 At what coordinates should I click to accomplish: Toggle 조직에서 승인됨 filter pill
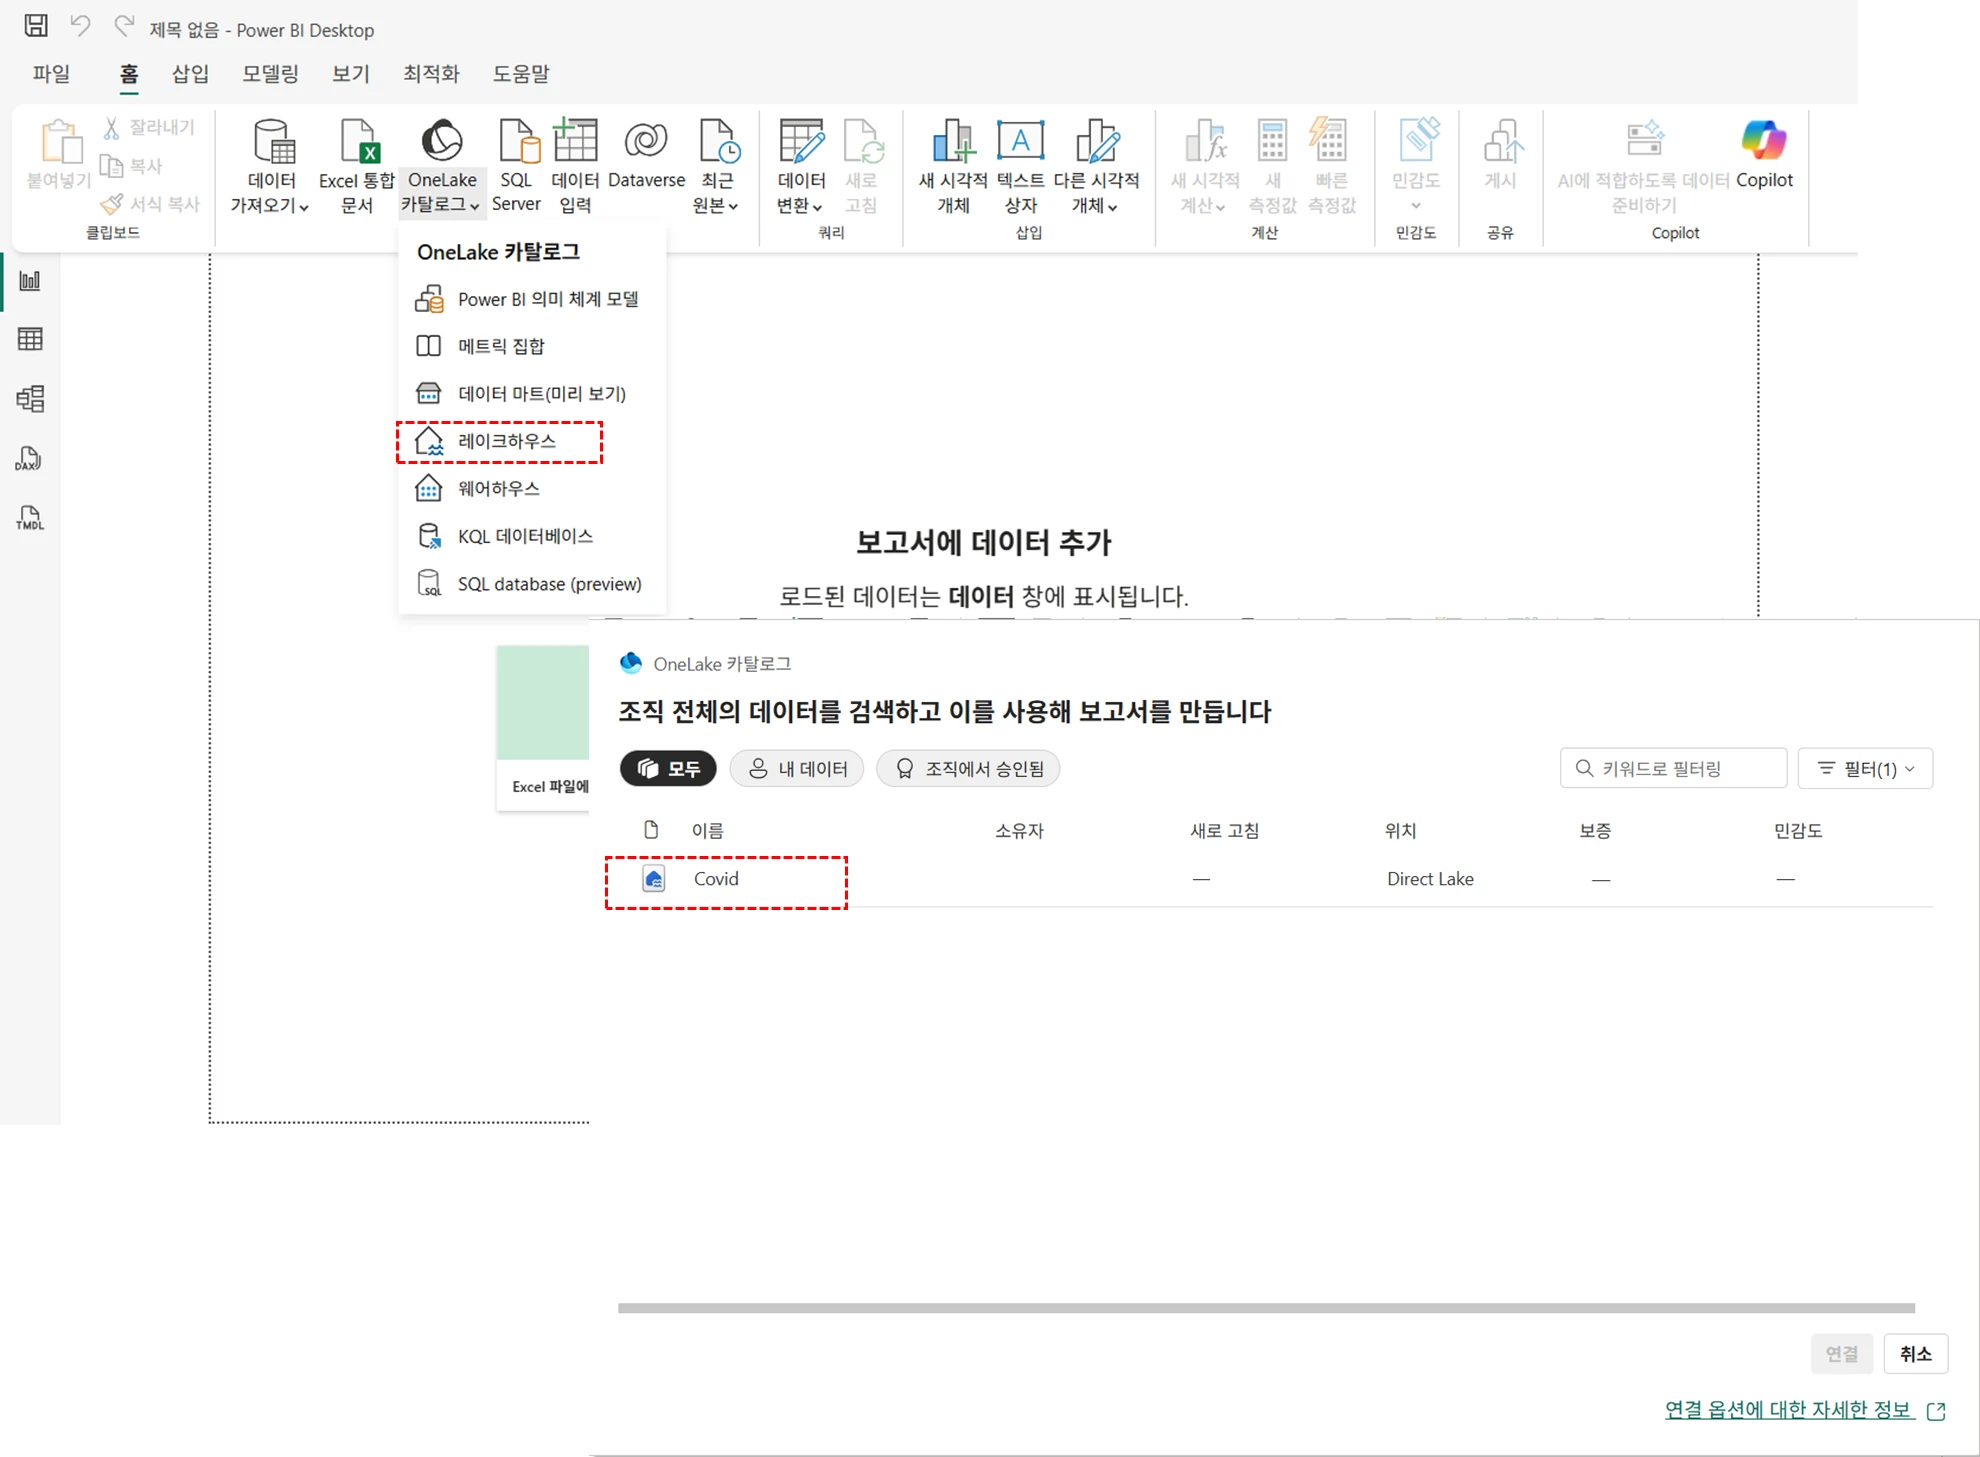click(x=968, y=768)
